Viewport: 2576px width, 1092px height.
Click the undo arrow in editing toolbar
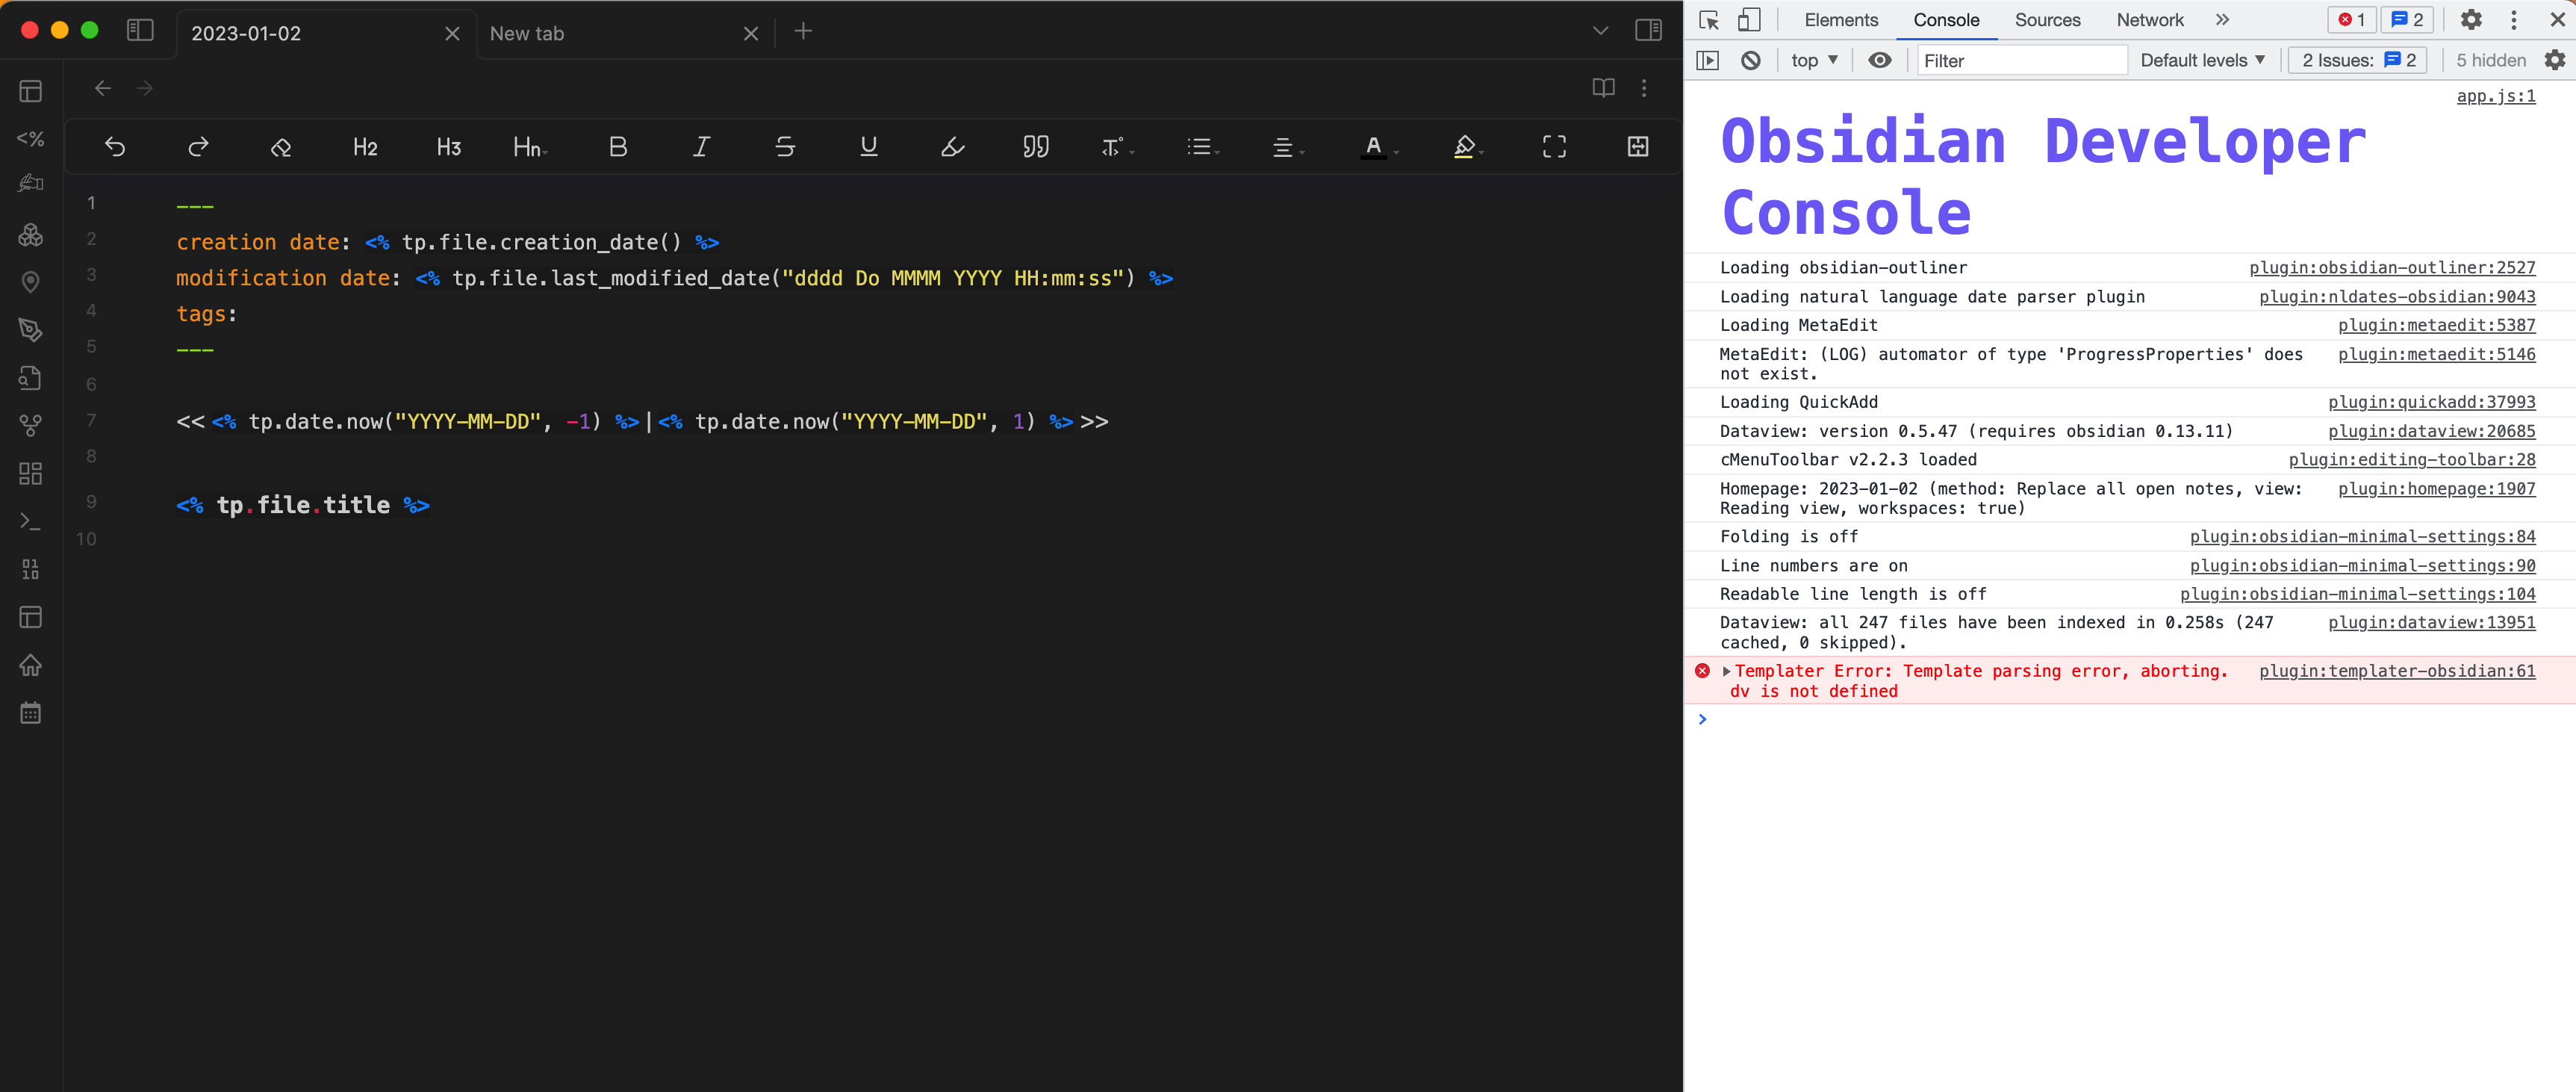115,147
